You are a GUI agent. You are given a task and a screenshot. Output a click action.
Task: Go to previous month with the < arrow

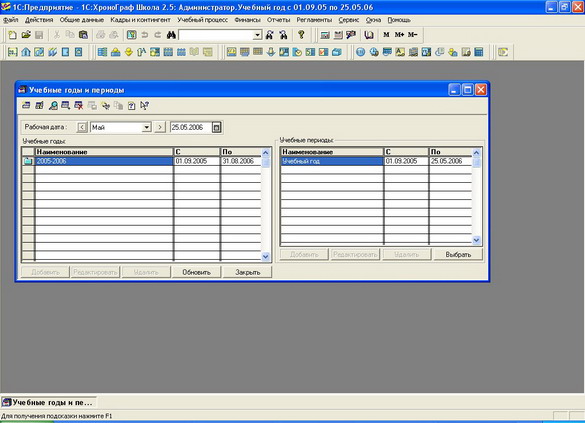[82, 128]
